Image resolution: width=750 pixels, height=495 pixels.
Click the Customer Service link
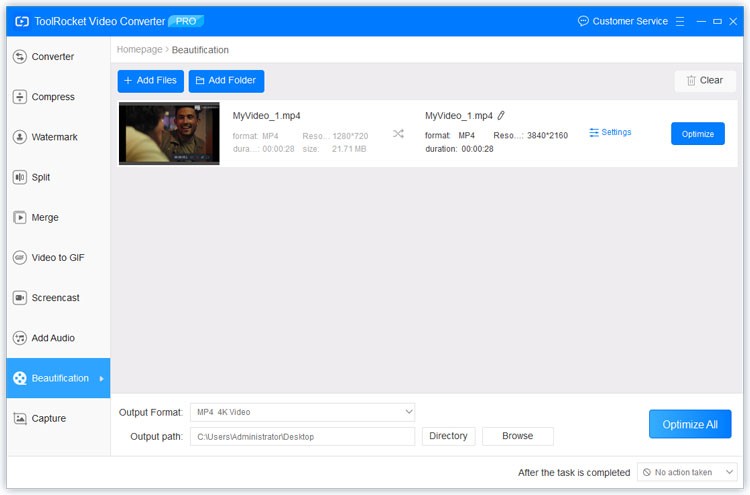tap(630, 22)
